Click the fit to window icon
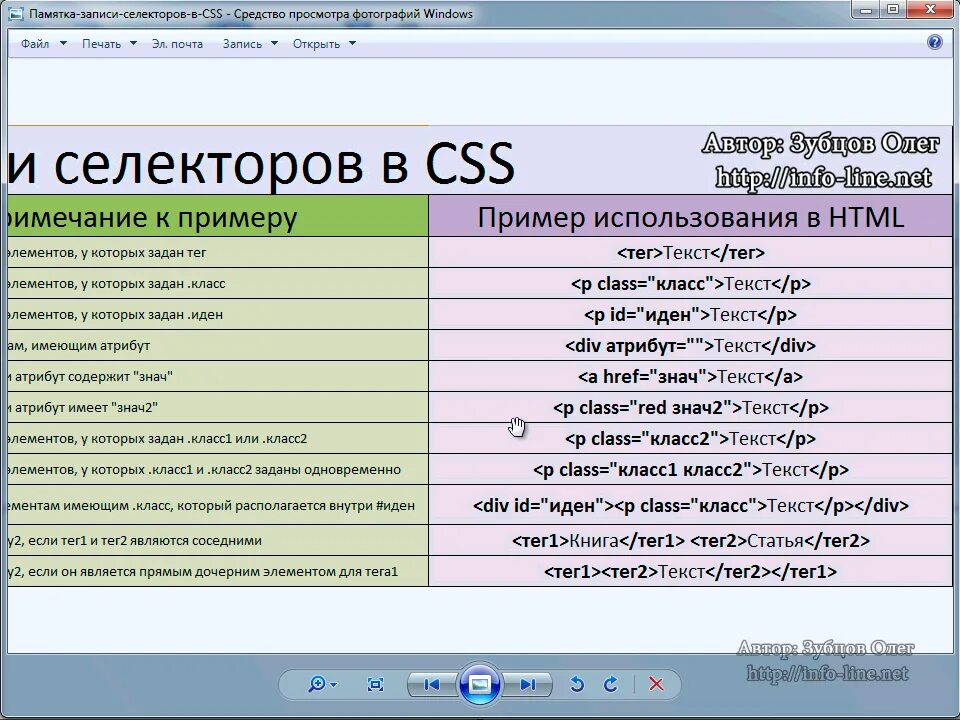960x720 pixels. tap(375, 684)
